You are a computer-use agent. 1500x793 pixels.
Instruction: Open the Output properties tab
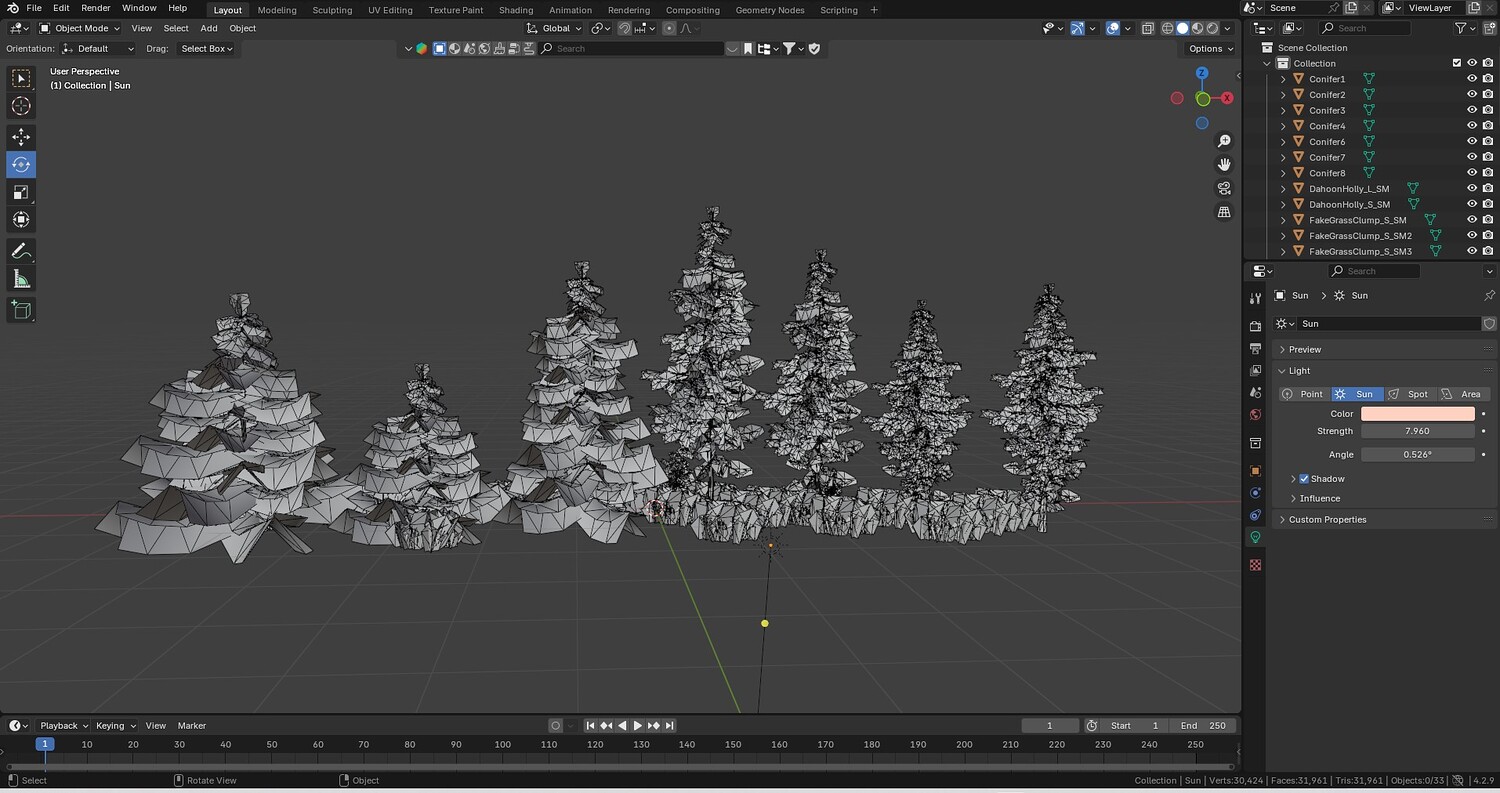1256,348
